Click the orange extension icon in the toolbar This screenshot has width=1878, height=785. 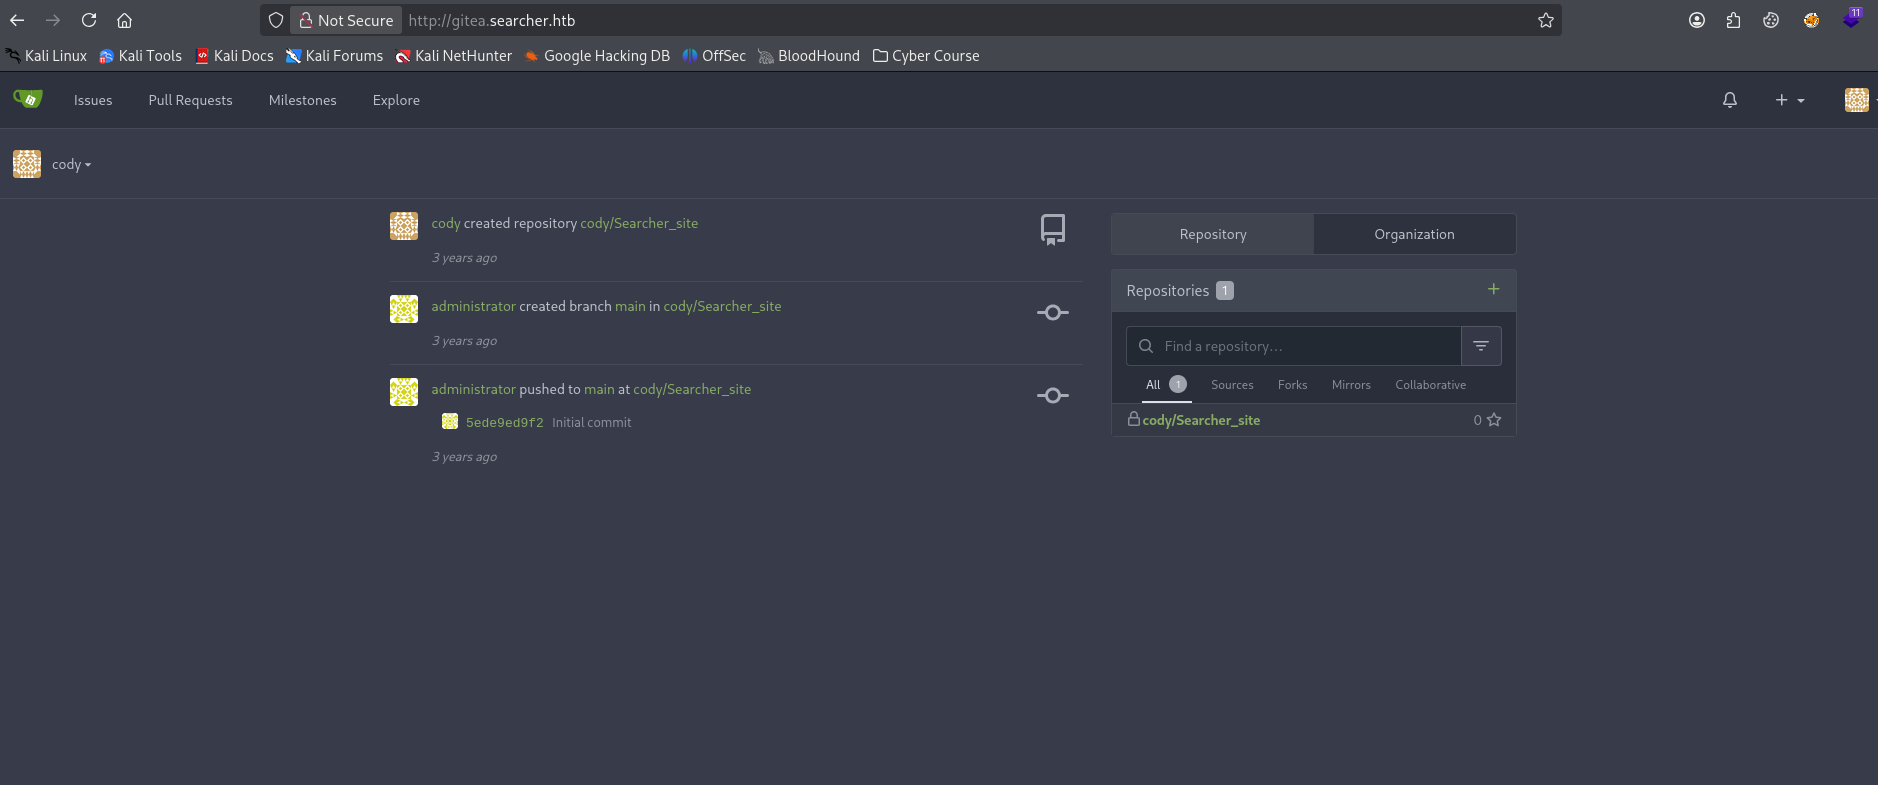(x=1811, y=20)
